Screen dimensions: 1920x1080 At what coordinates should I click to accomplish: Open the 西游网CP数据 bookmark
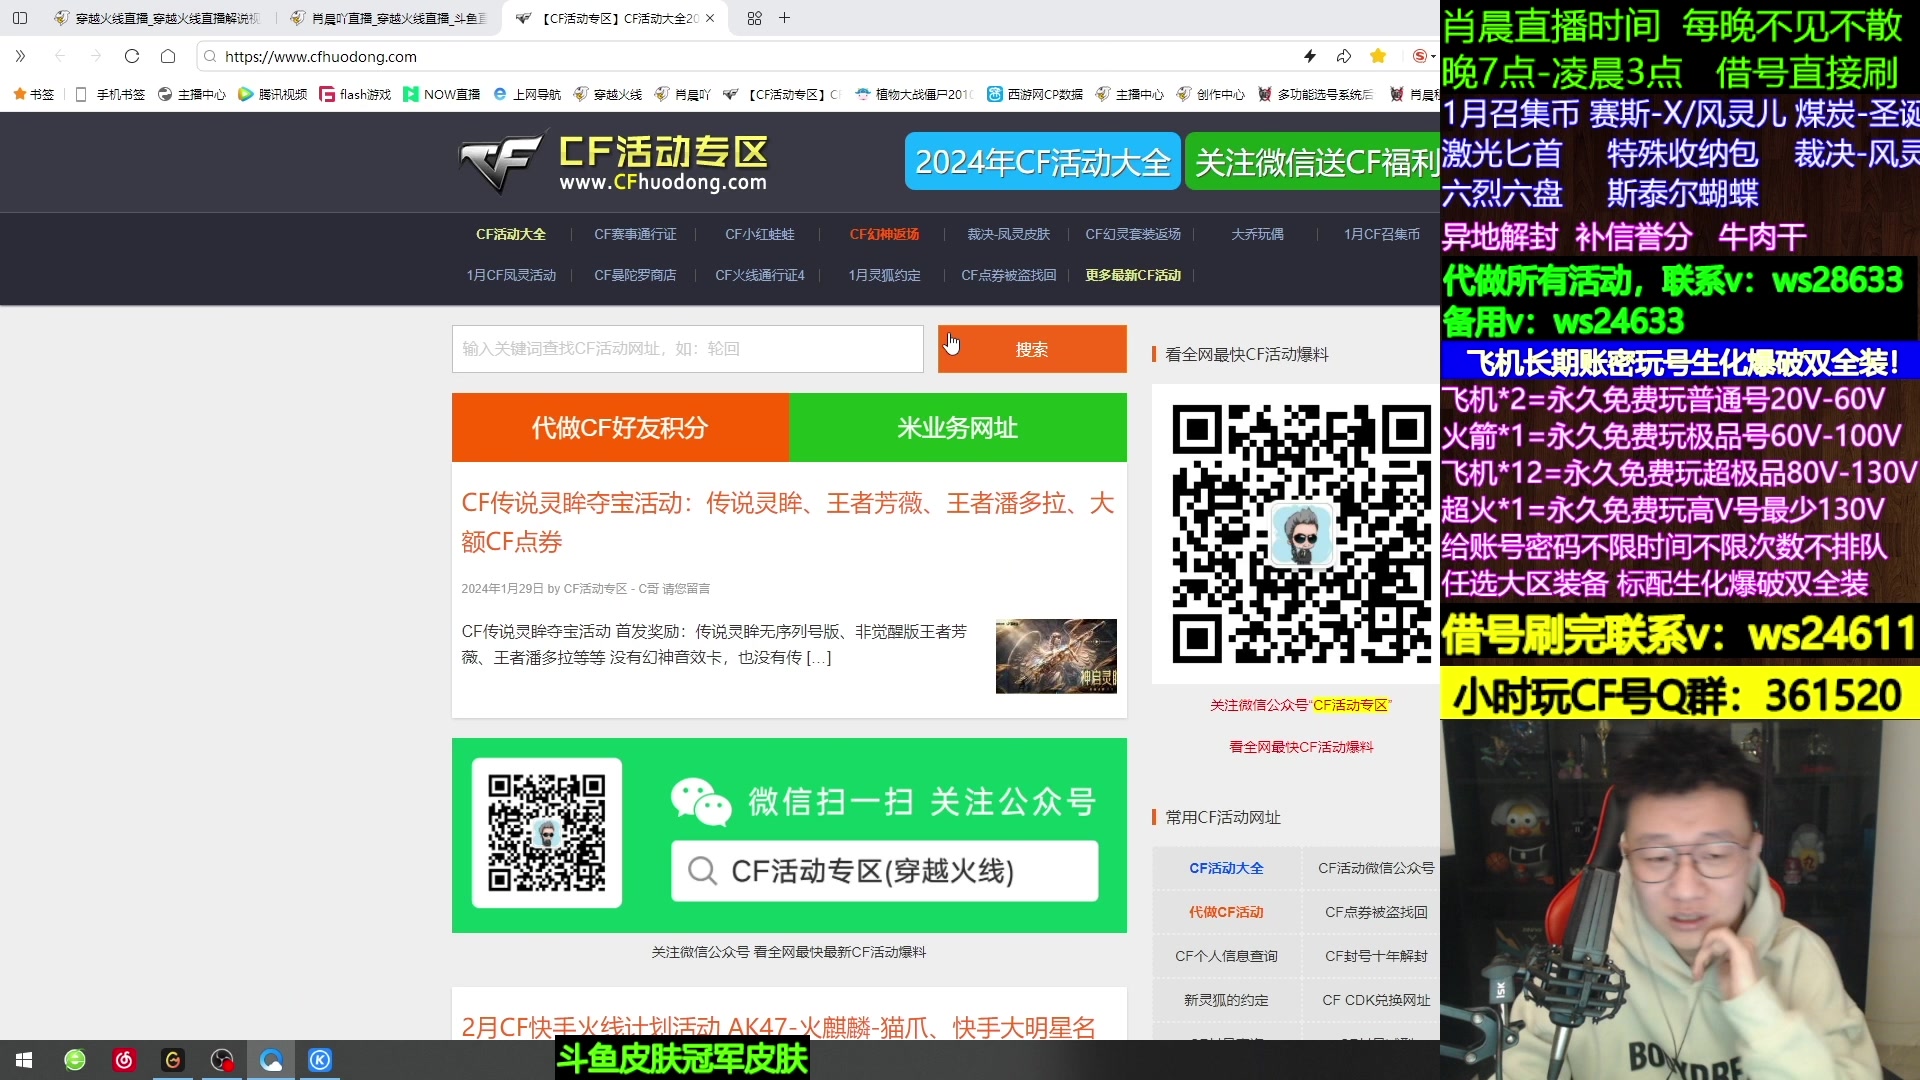pyautogui.click(x=1035, y=94)
